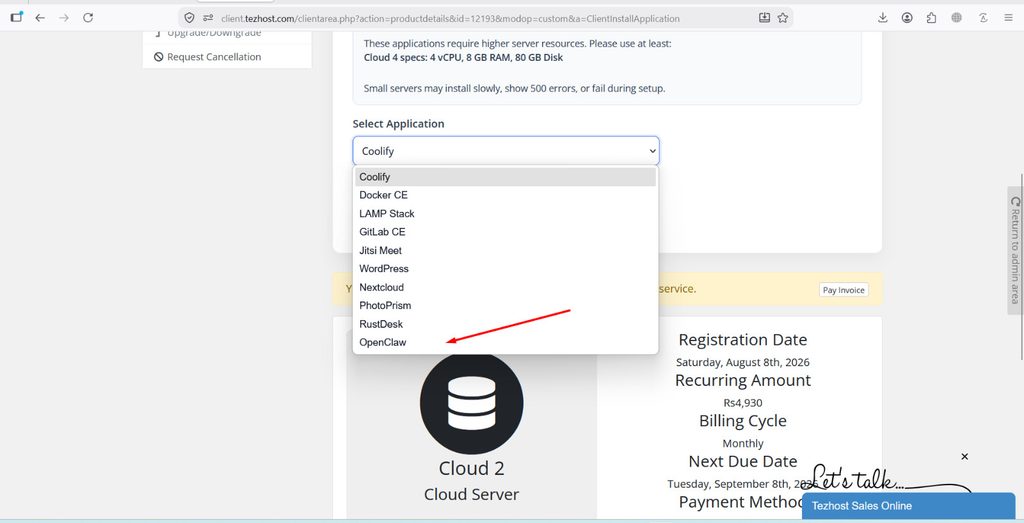Pick WordPress from the application list
Screen dimensions: 1024x523
pyautogui.click(x=505, y=268)
